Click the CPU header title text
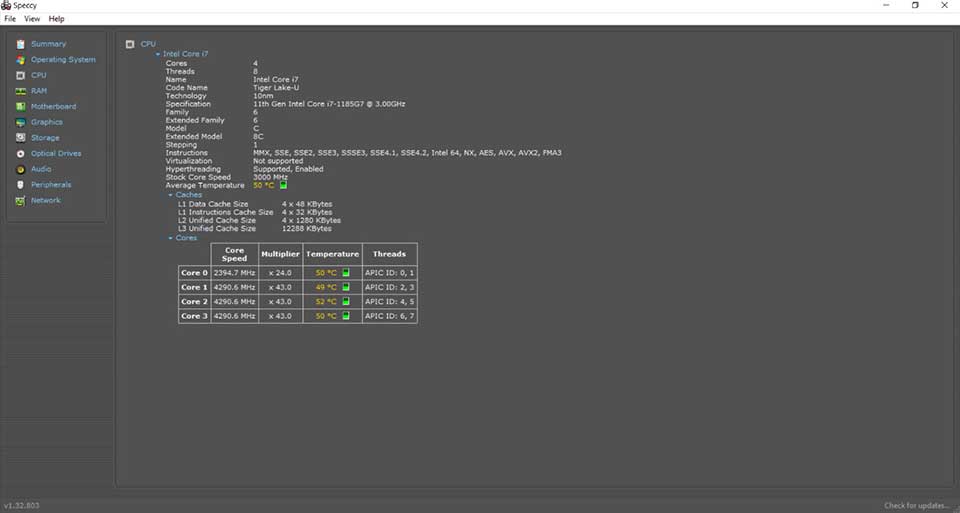The image size is (960, 513). pyautogui.click(x=148, y=44)
